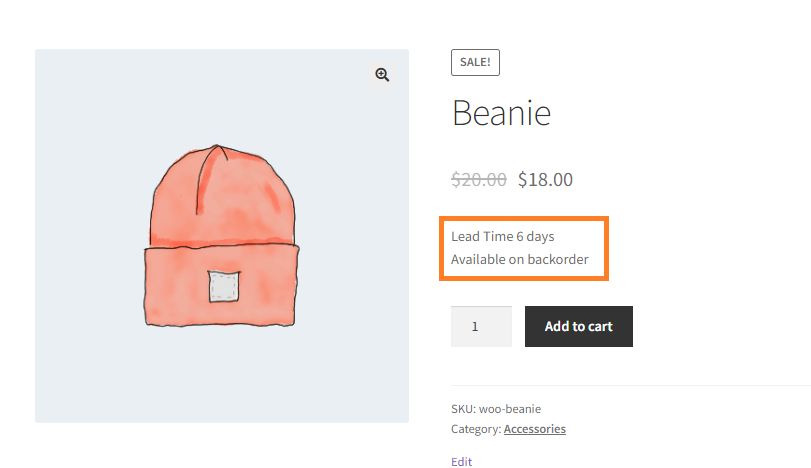Click the SALE! badge
The width and height of the screenshot is (811, 468).
[x=475, y=63]
